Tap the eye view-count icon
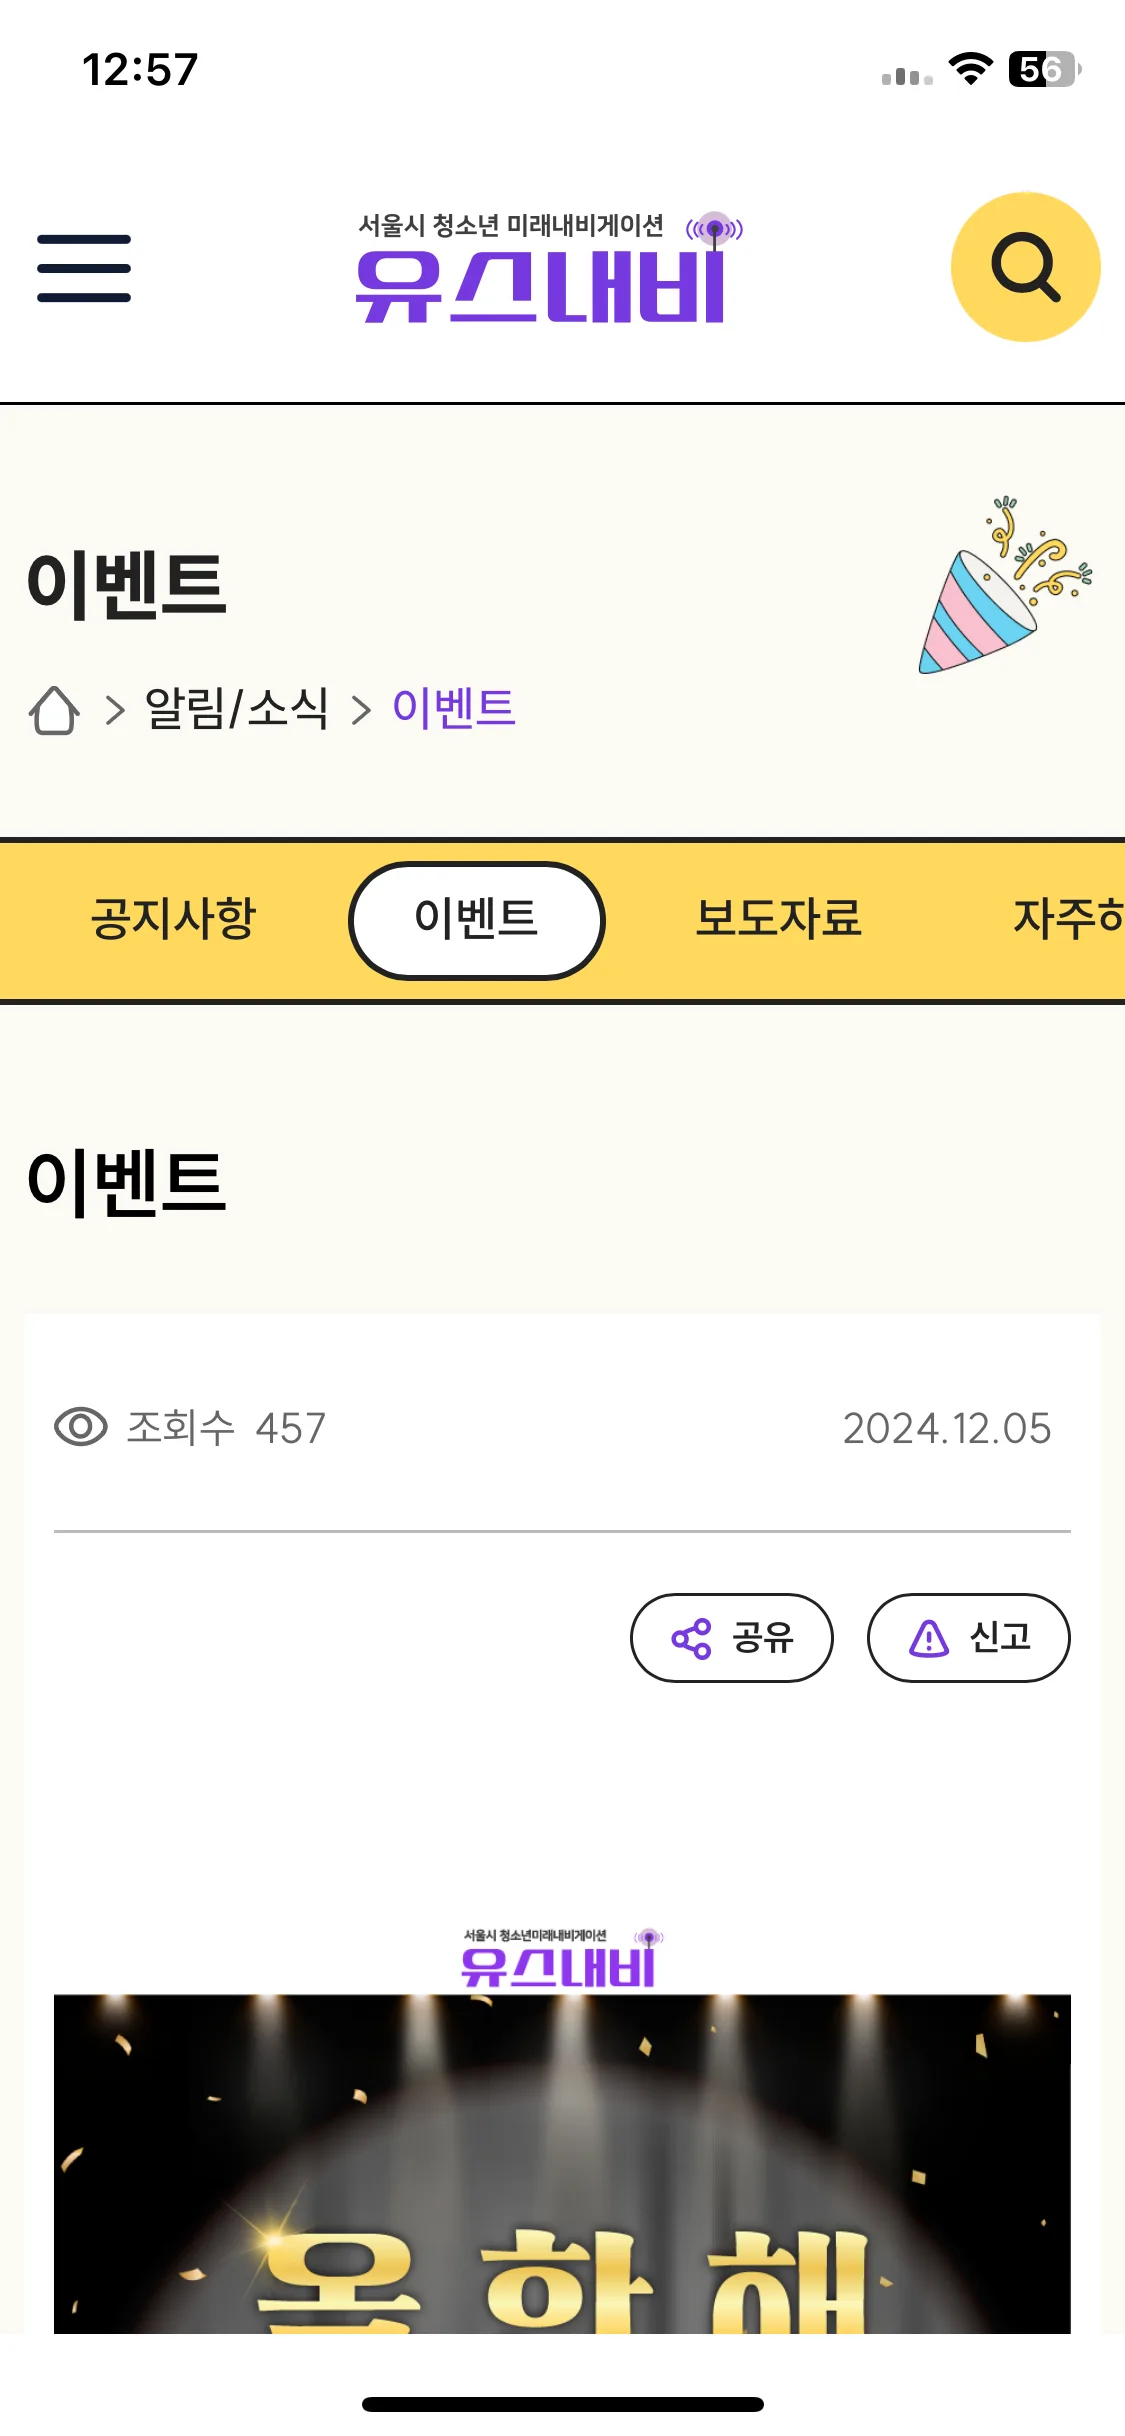This screenshot has height=2436, width=1125. click(81, 1427)
